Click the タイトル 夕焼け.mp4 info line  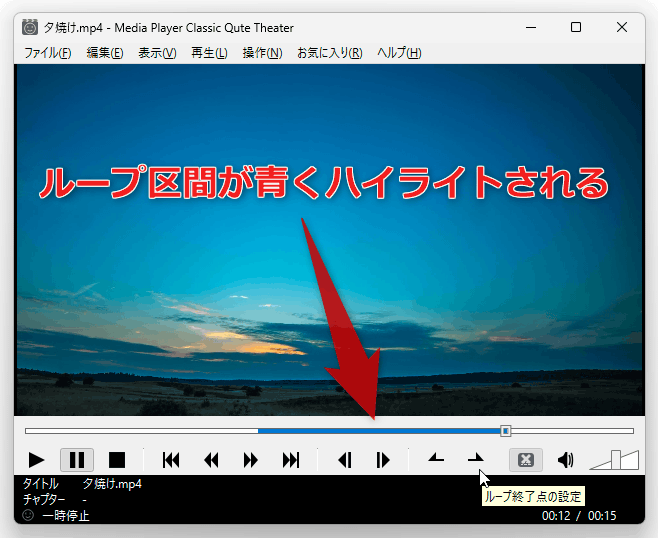coord(82,484)
